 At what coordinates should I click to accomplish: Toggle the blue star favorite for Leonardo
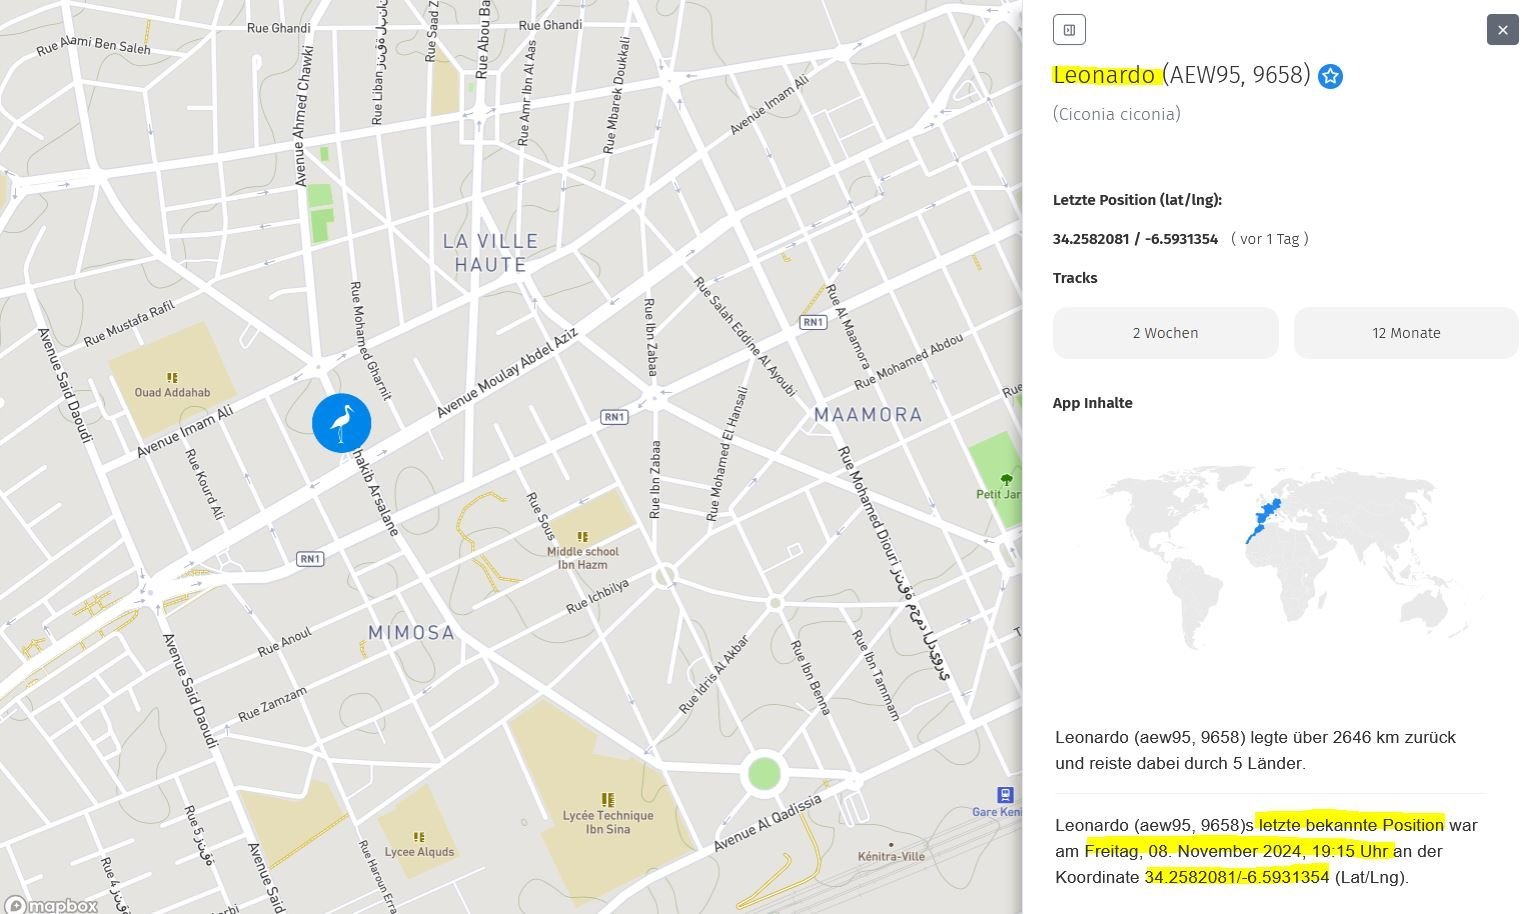pyautogui.click(x=1329, y=76)
